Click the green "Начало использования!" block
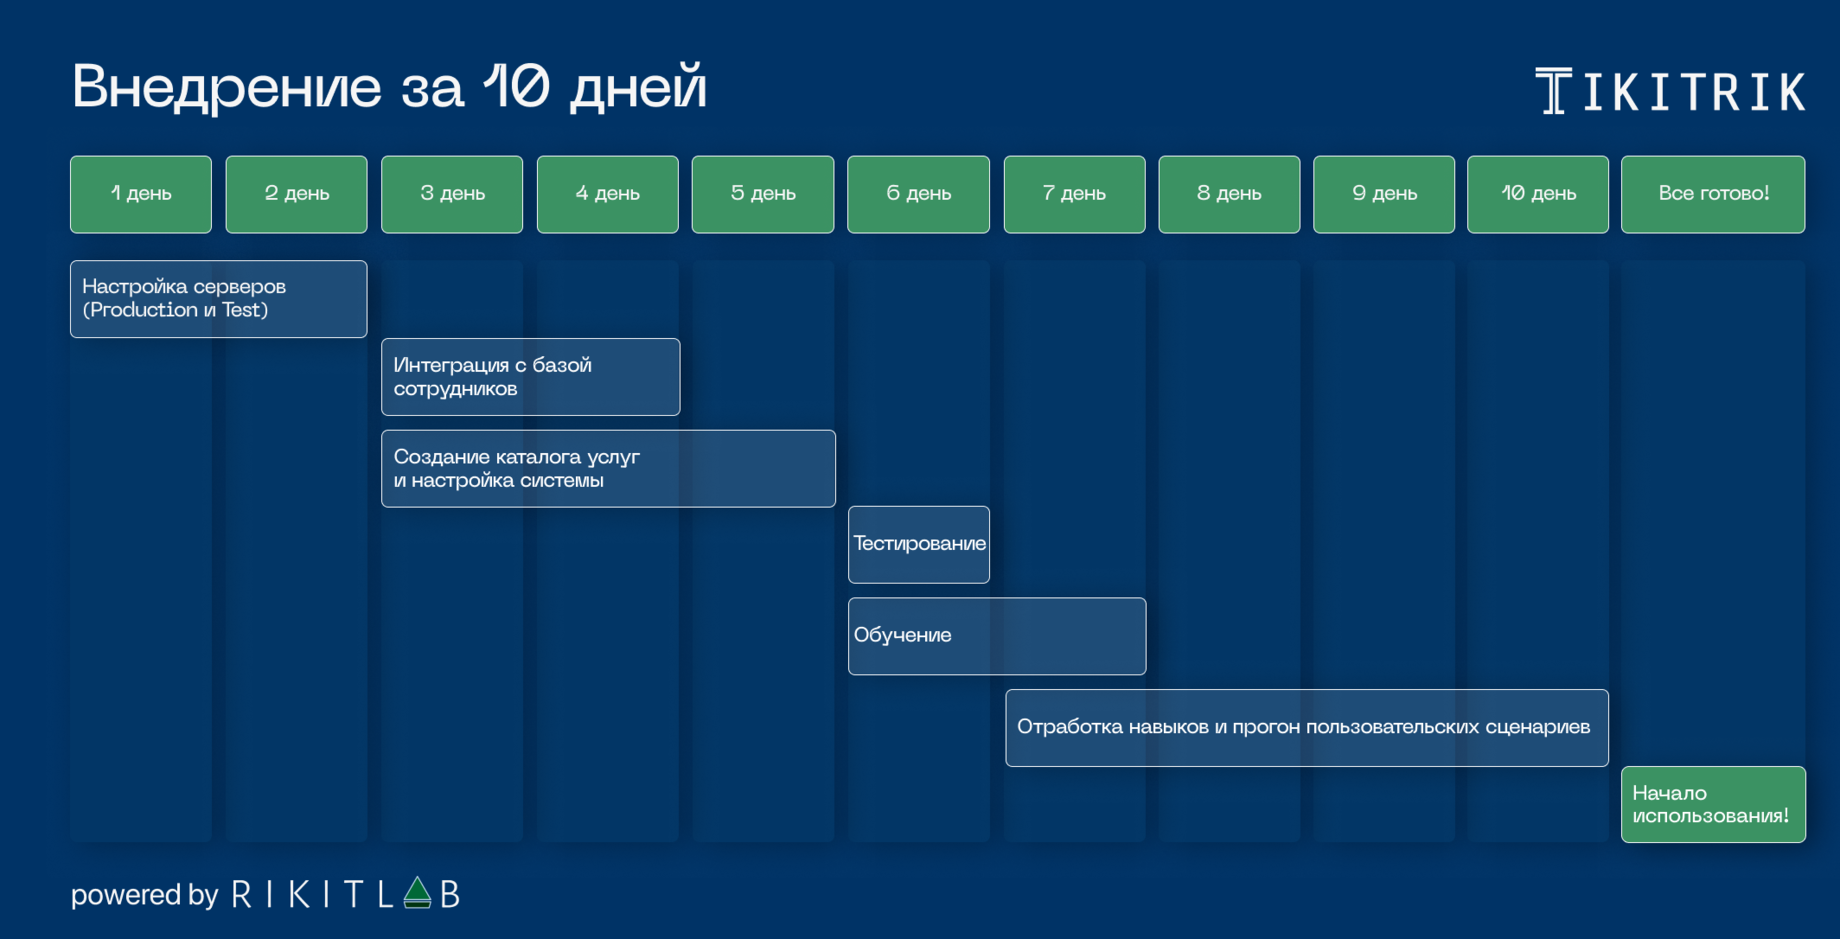This screenshot has height=939, width=1840. click(x=1713, y=804)
